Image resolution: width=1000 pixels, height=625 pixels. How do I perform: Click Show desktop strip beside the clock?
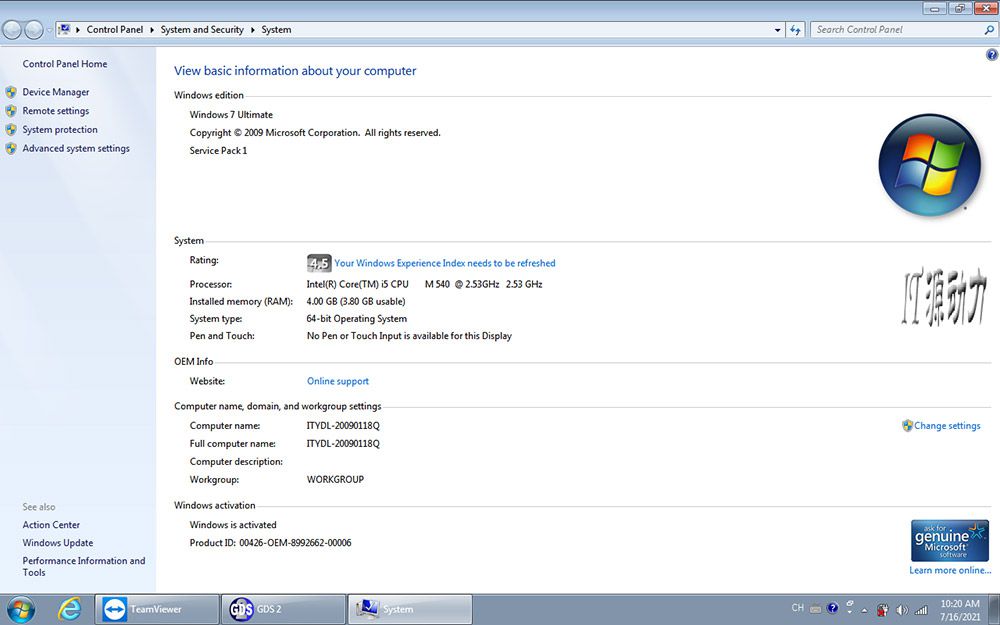click(995, 610)
